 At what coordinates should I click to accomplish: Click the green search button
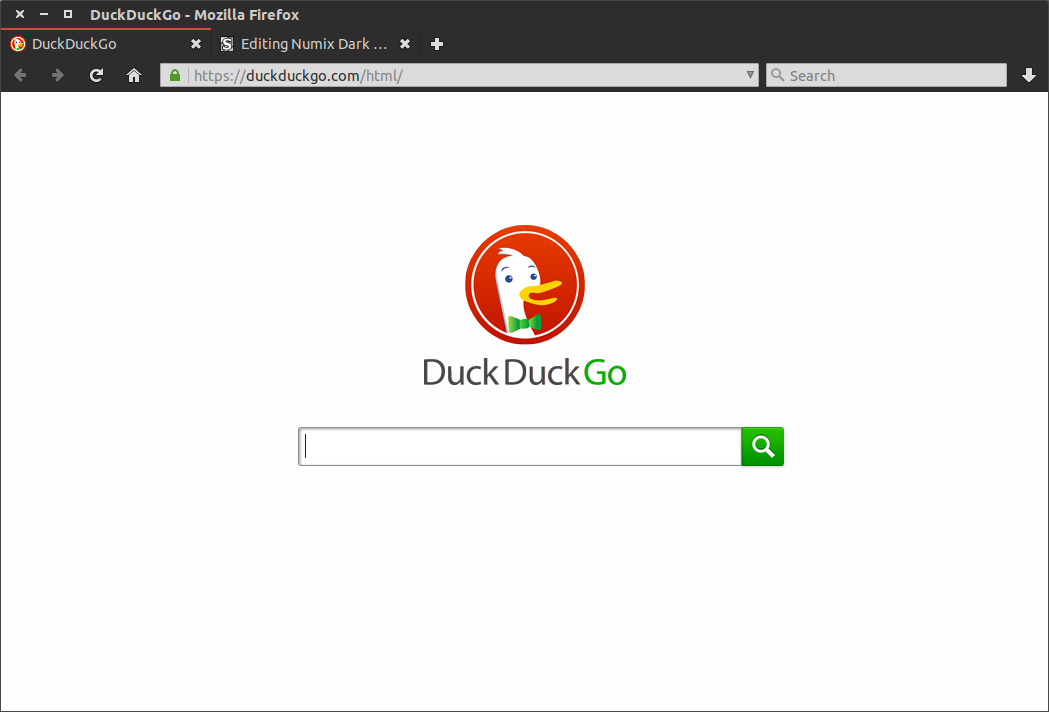coord(762,446)
